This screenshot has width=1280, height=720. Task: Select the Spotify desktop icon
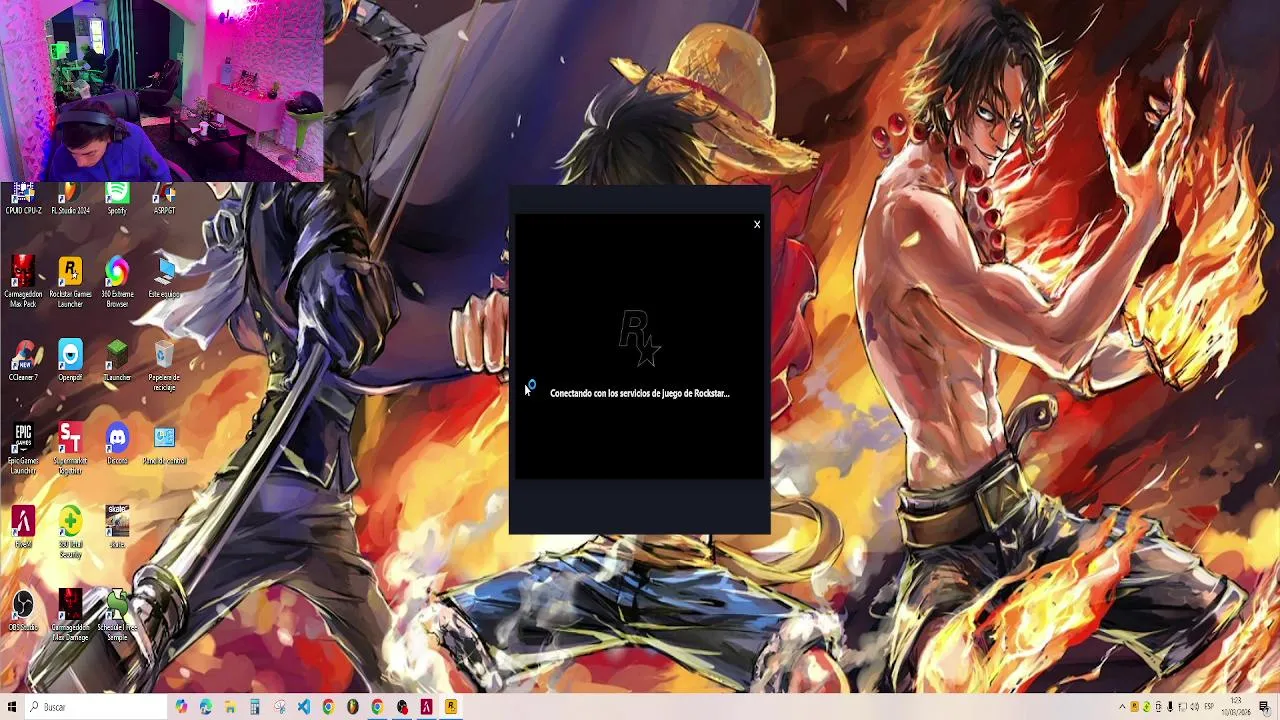(117, 199)
